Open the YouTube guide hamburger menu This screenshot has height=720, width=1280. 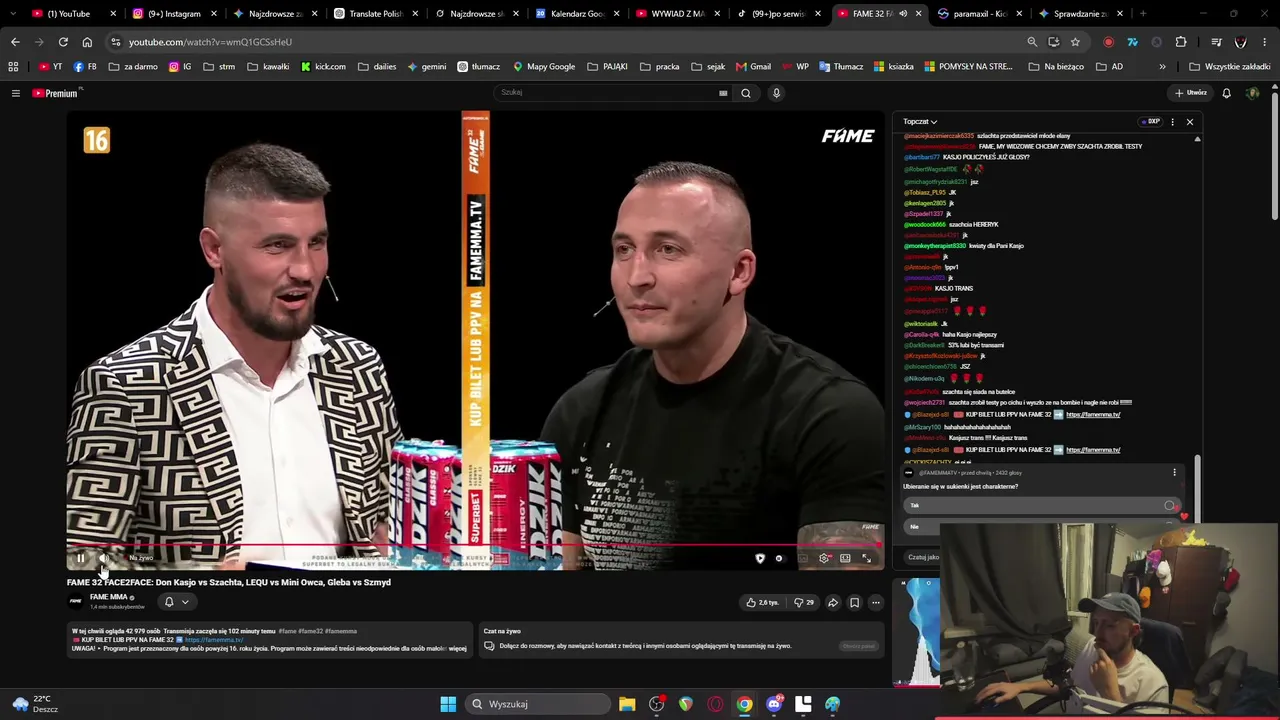point(15,93)
